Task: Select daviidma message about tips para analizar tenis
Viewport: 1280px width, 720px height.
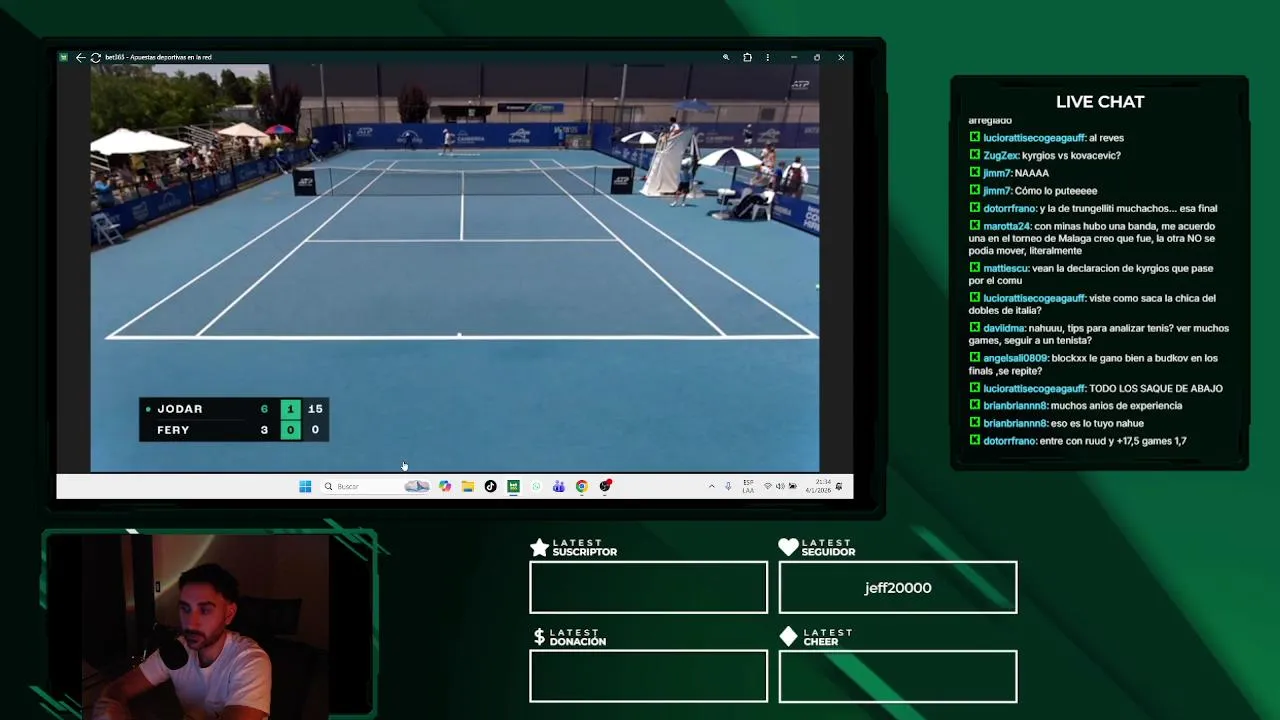Action: [x=1099, y=334]
